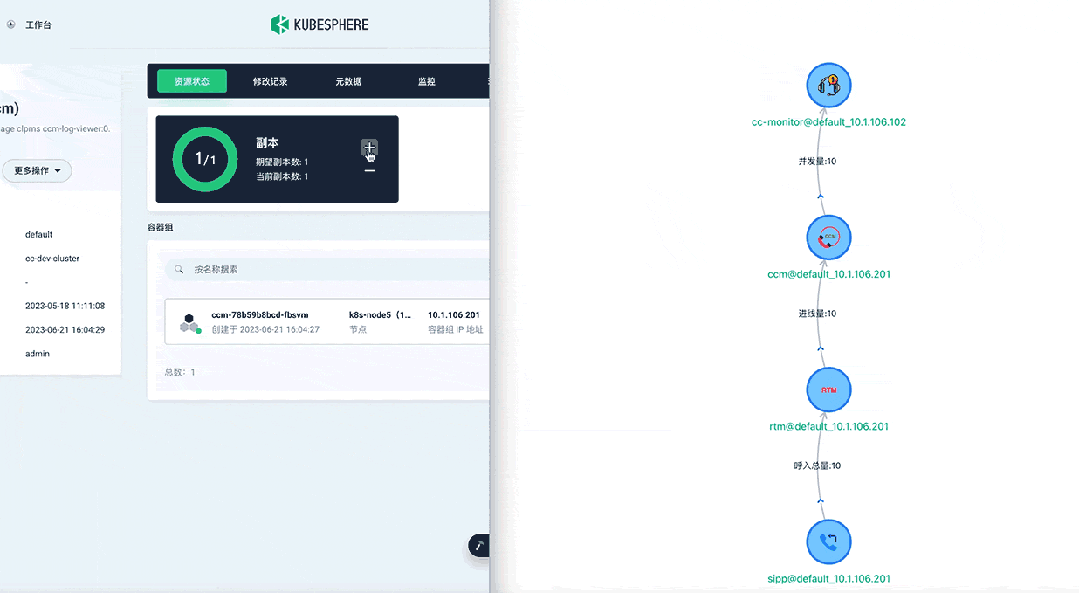This screenshot has width=1079, height=593.
Task: Decrease replica count with minus button
Action: (x=369, y=171)
